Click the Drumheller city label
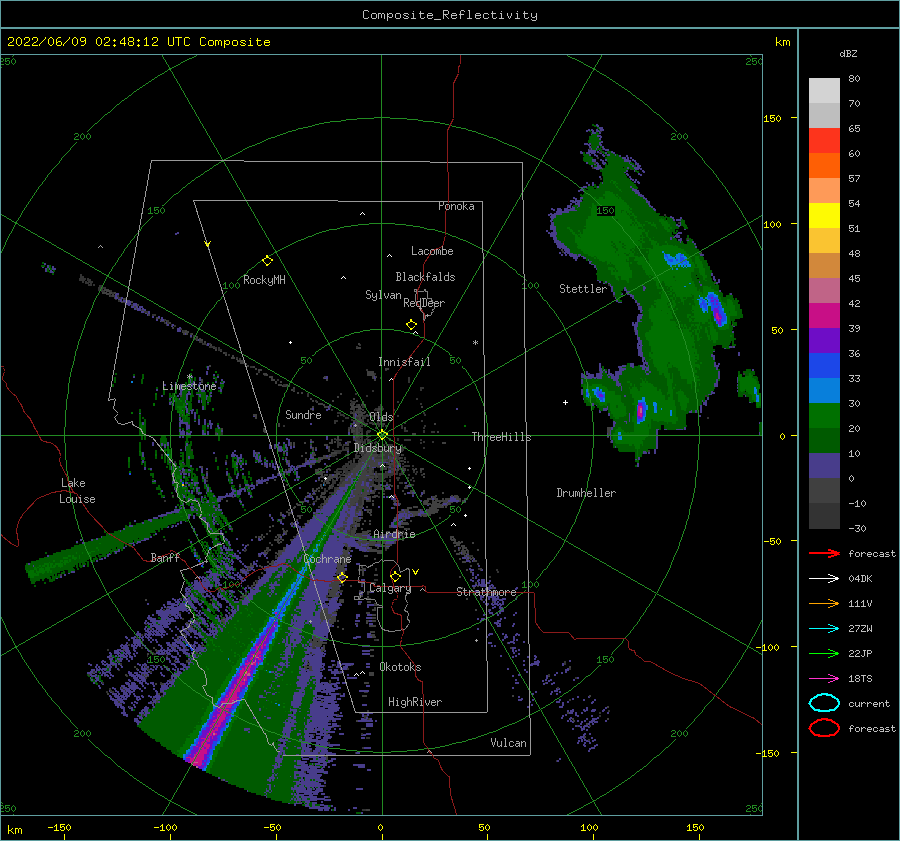The width and height of the screenshot is (900, 841). tap(586, 493)
